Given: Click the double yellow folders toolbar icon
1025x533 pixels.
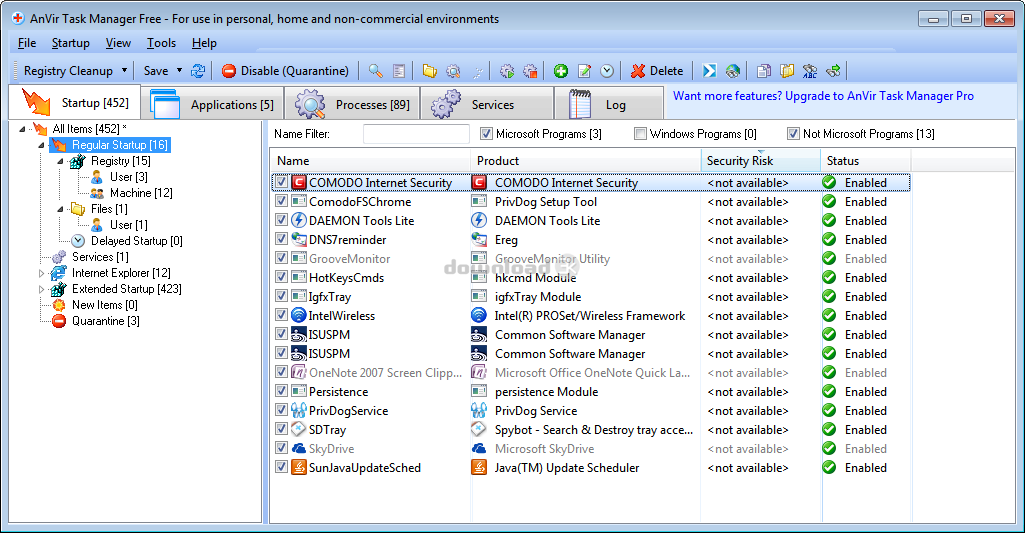Looking at the screenshot, I should click(x=787, y=71).
